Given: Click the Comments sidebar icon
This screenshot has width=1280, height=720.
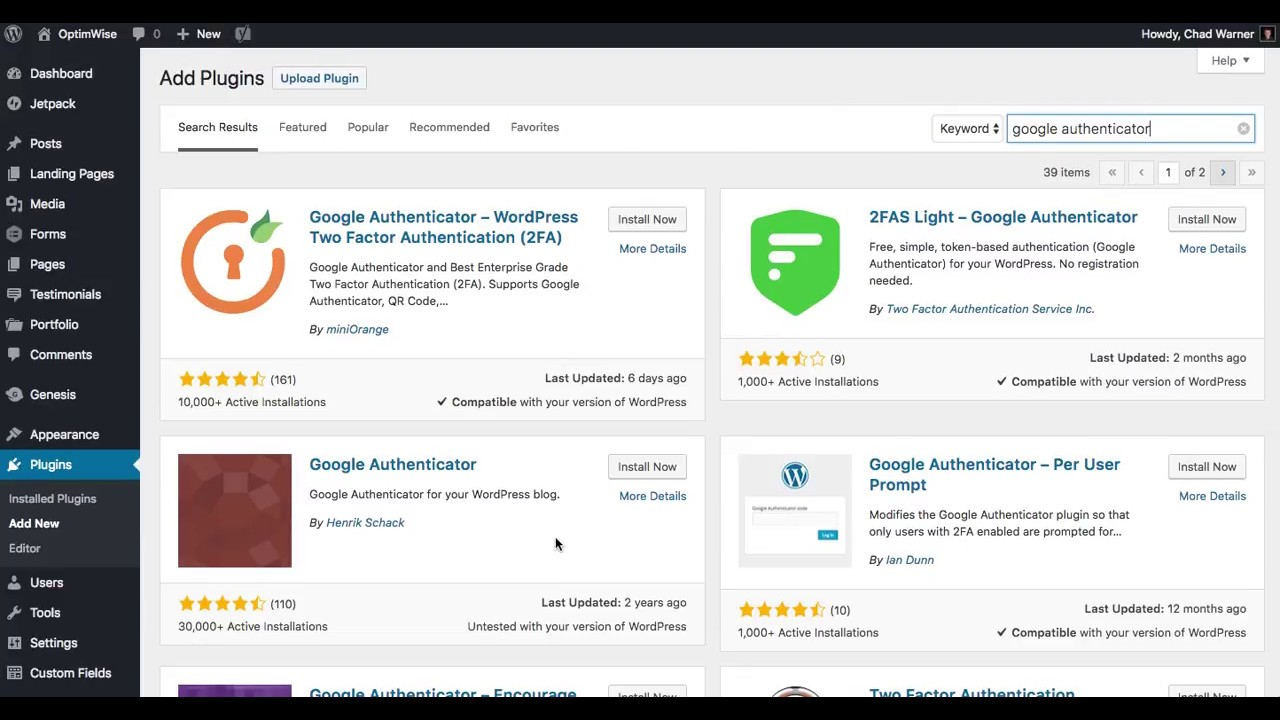Looking at the screenshot, I should coord(14,354).
